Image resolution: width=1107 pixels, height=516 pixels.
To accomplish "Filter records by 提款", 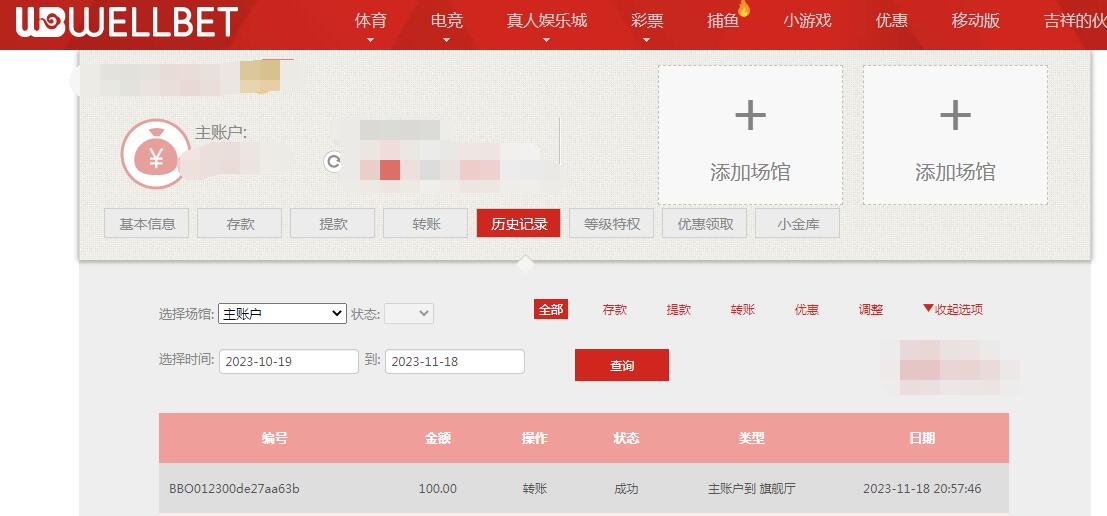I will pyautogui.click(x=678, y=309).
